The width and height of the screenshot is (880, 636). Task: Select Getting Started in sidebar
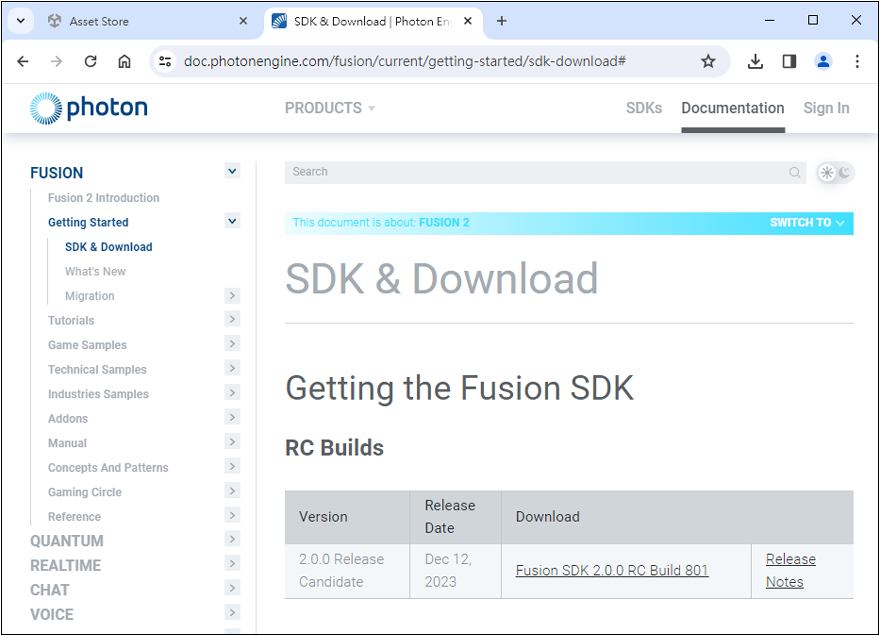coord(88,223)
